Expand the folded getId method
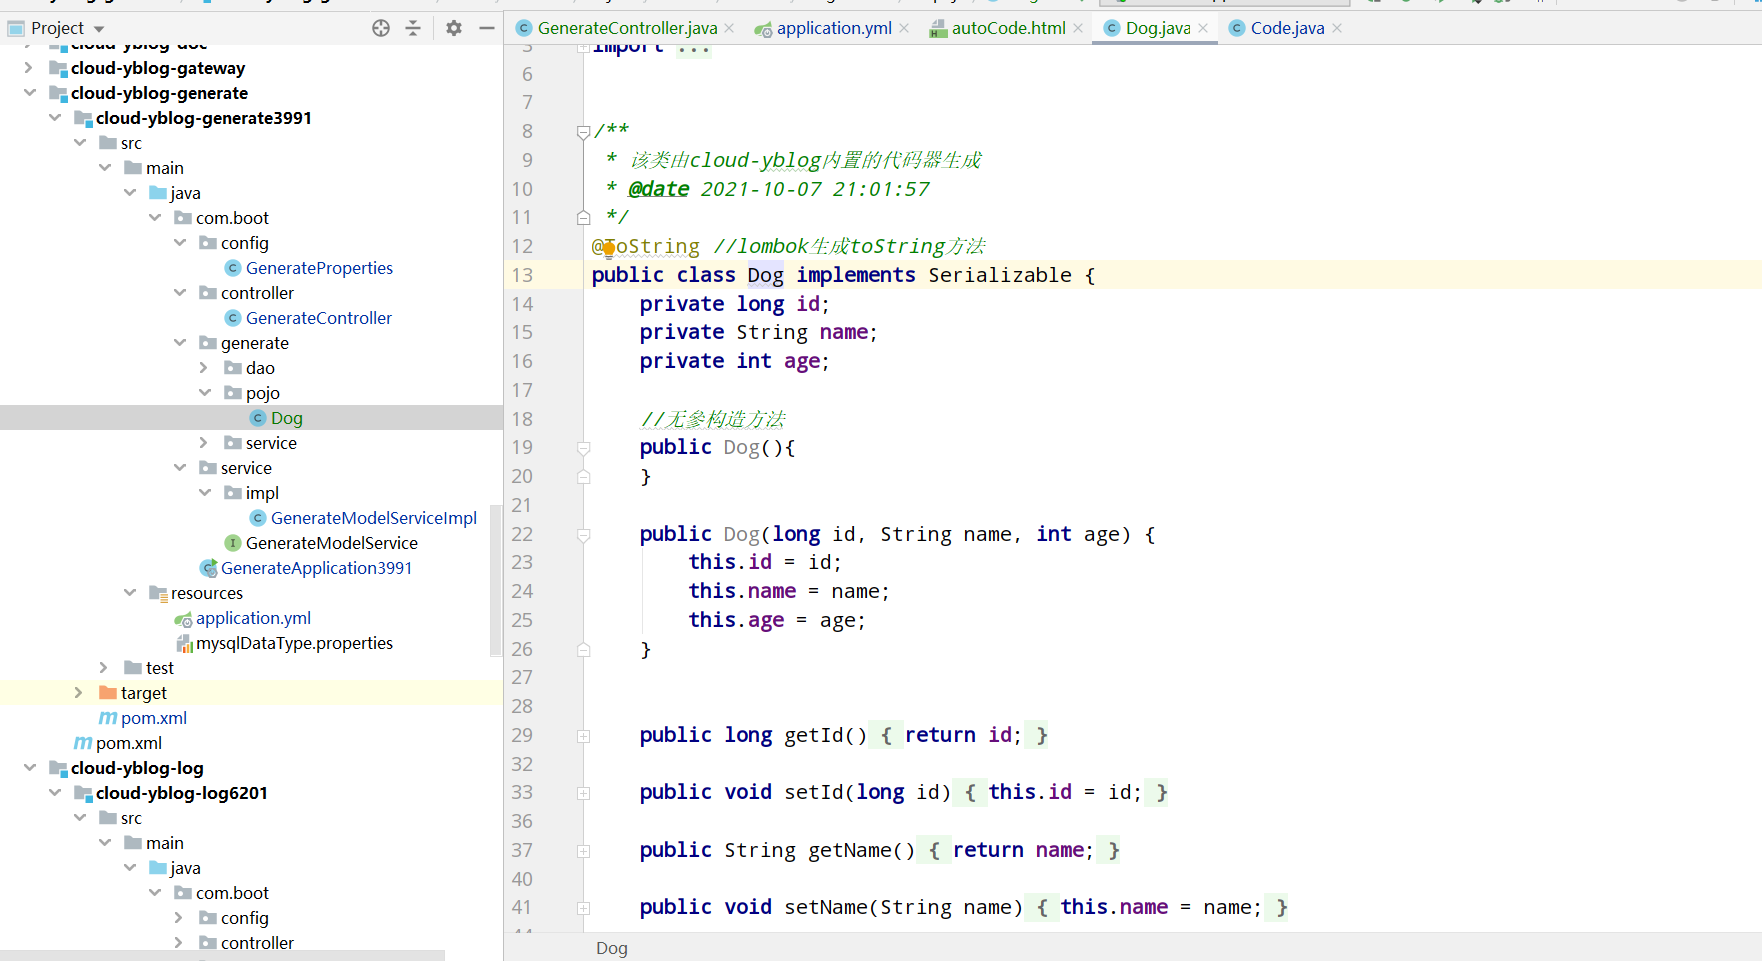This screenshot has width=1762, height=961. pyautogui.click(x=583, y=736)
